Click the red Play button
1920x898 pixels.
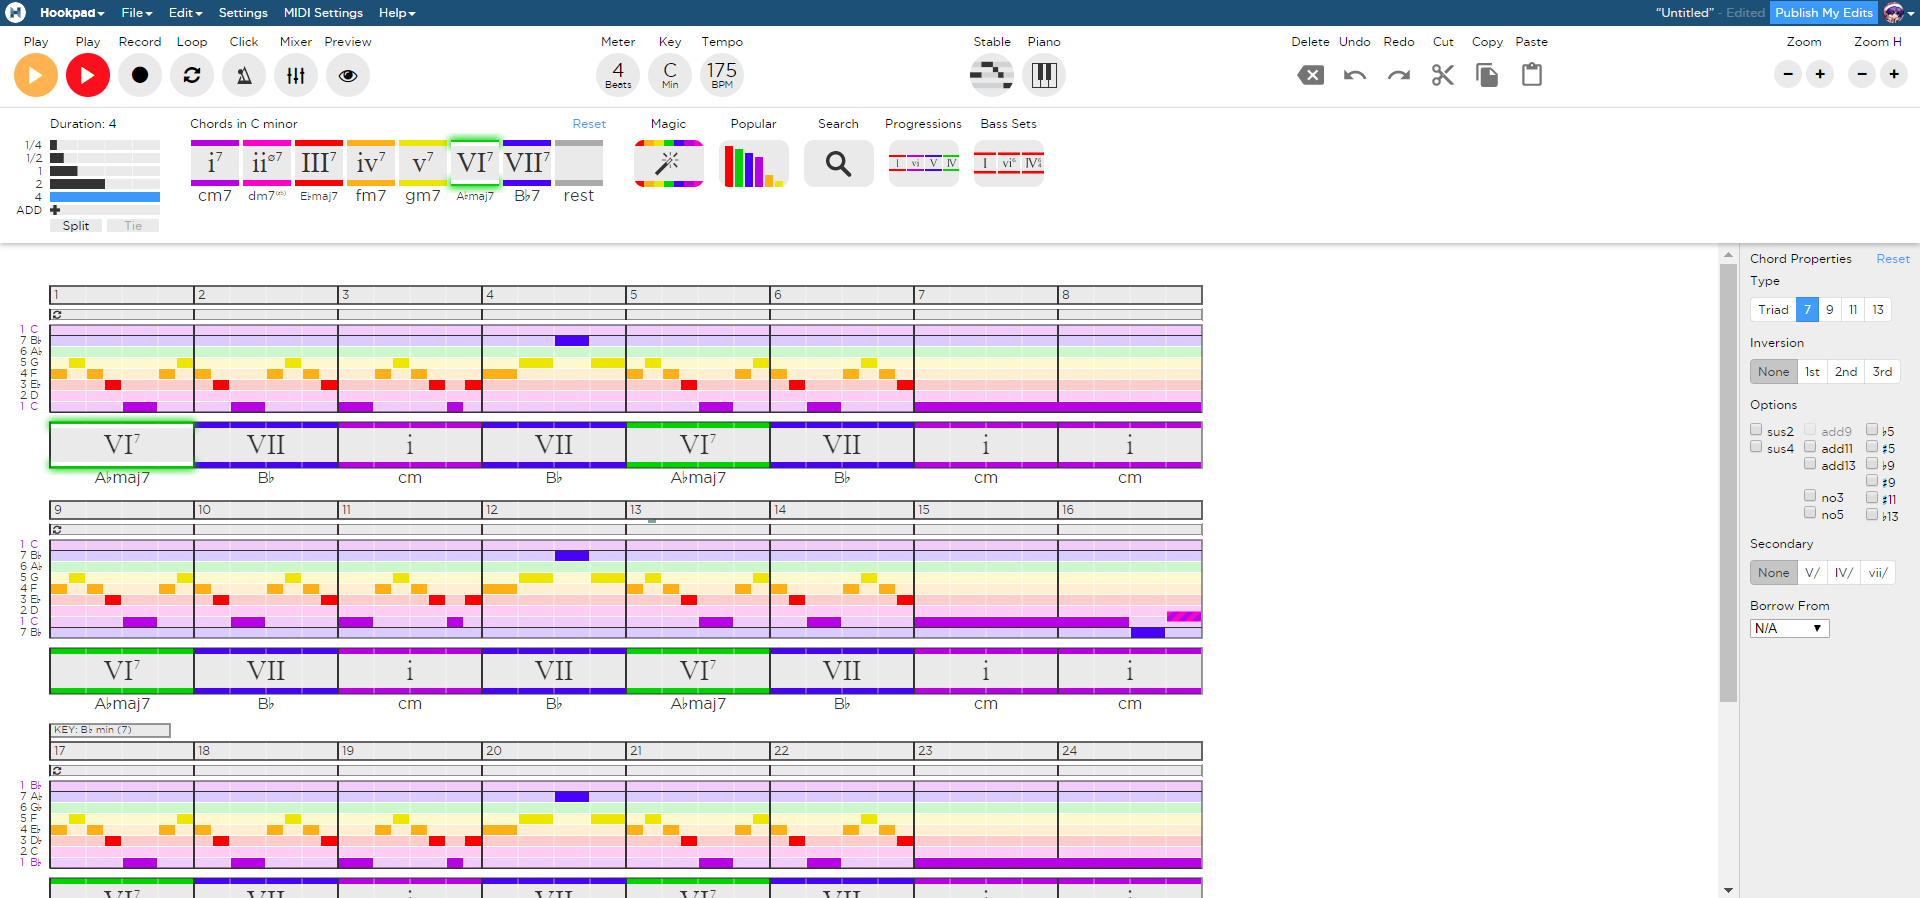[88, 75]
